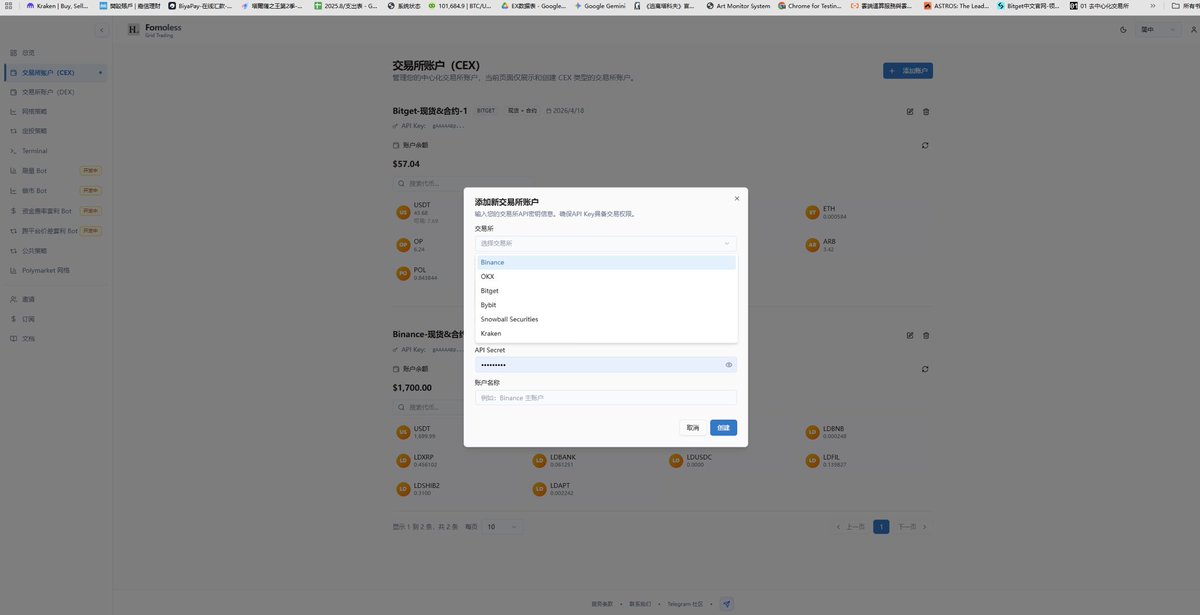This screenshot has height=615, width=1200.
Task: Choose Snowball Securities exchange option
Action: point(605,319)
